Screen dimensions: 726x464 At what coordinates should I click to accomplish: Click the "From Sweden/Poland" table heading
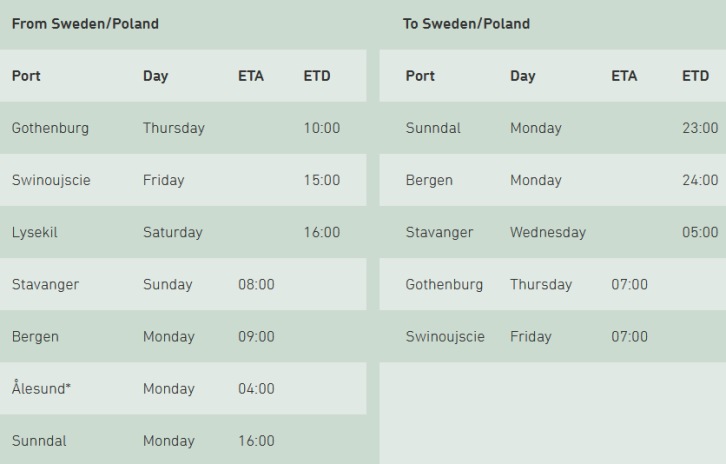(85, 24)
